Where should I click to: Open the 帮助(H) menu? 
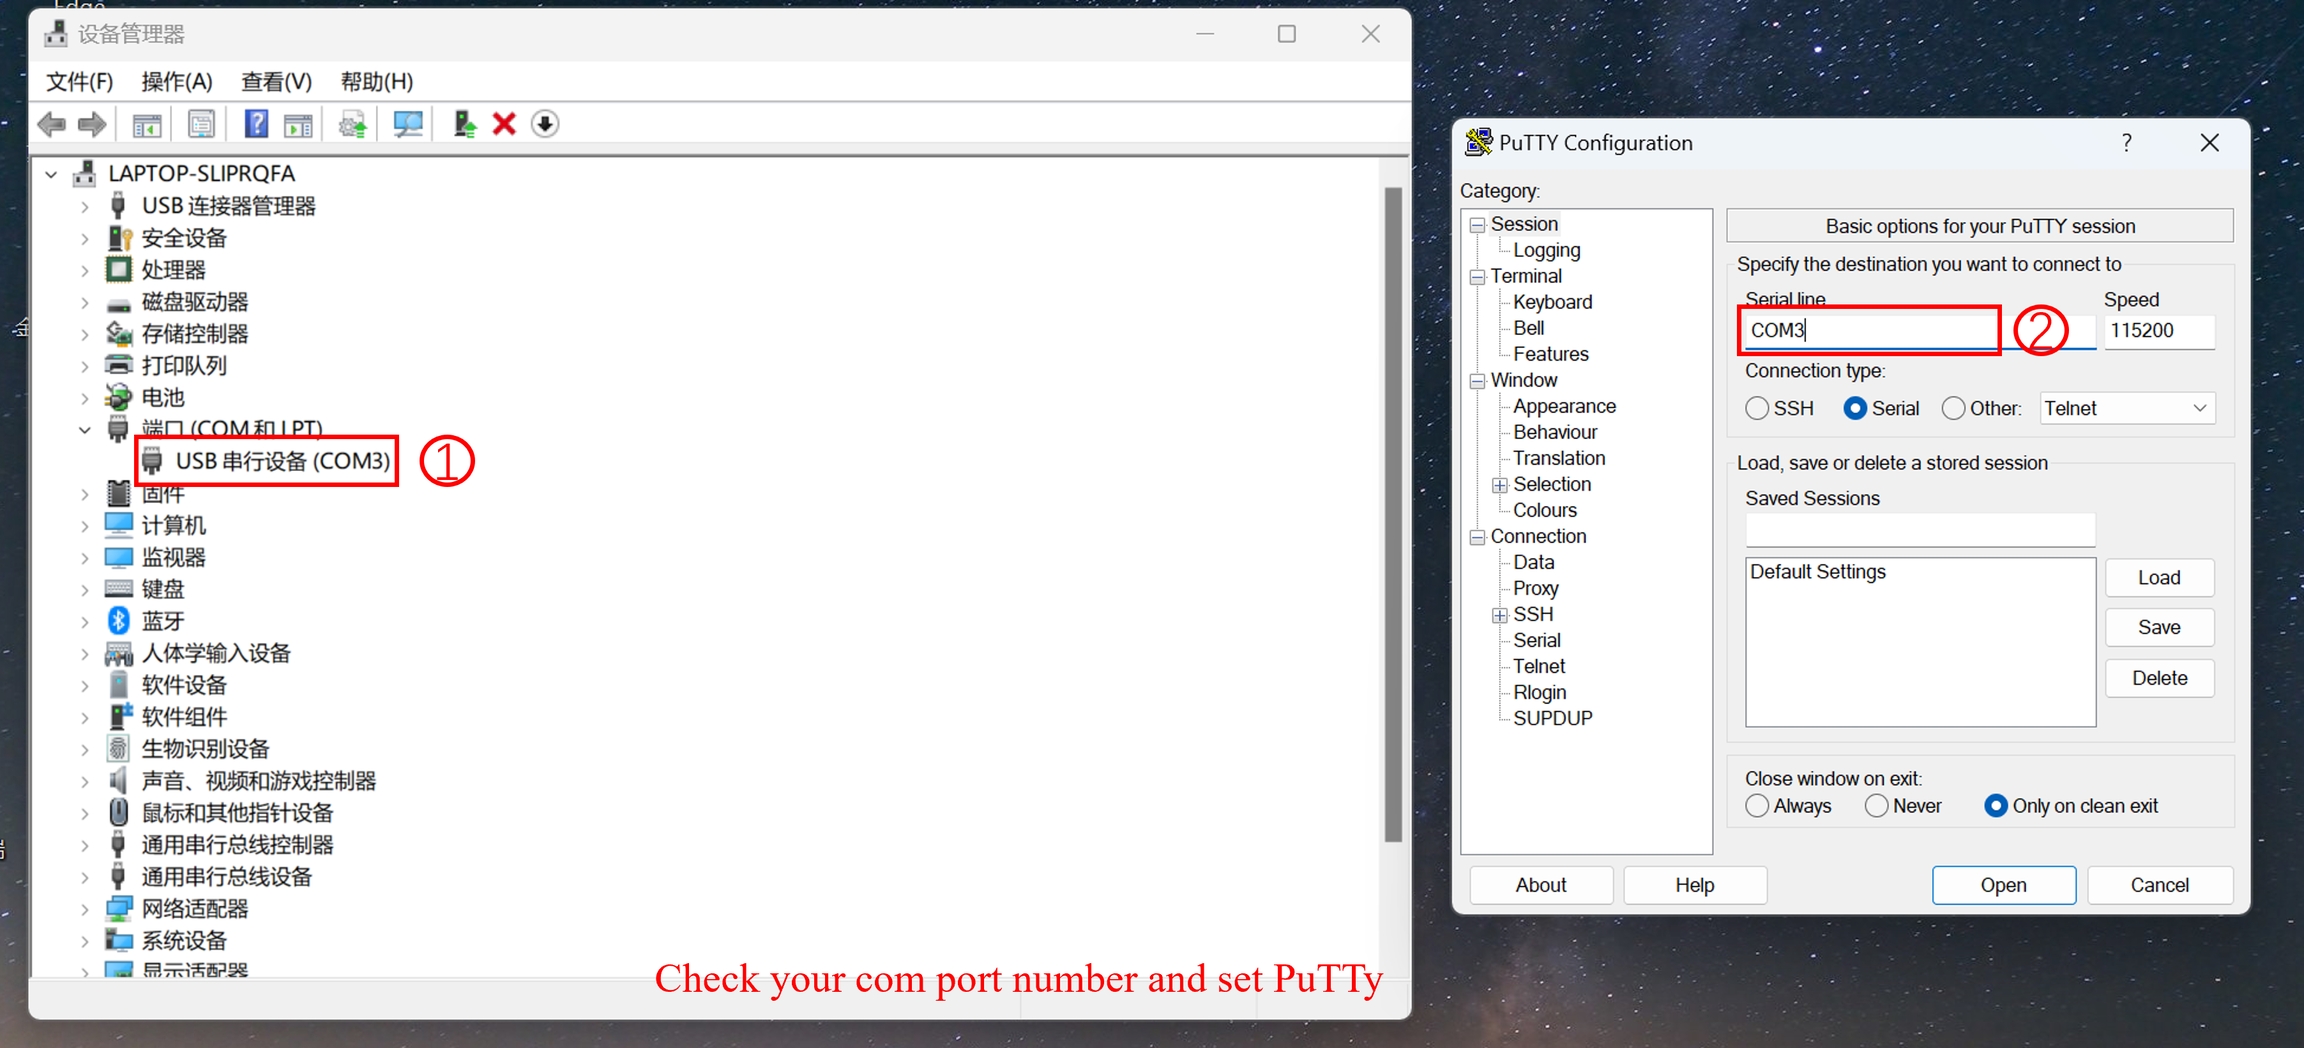(x=377, y=81)
